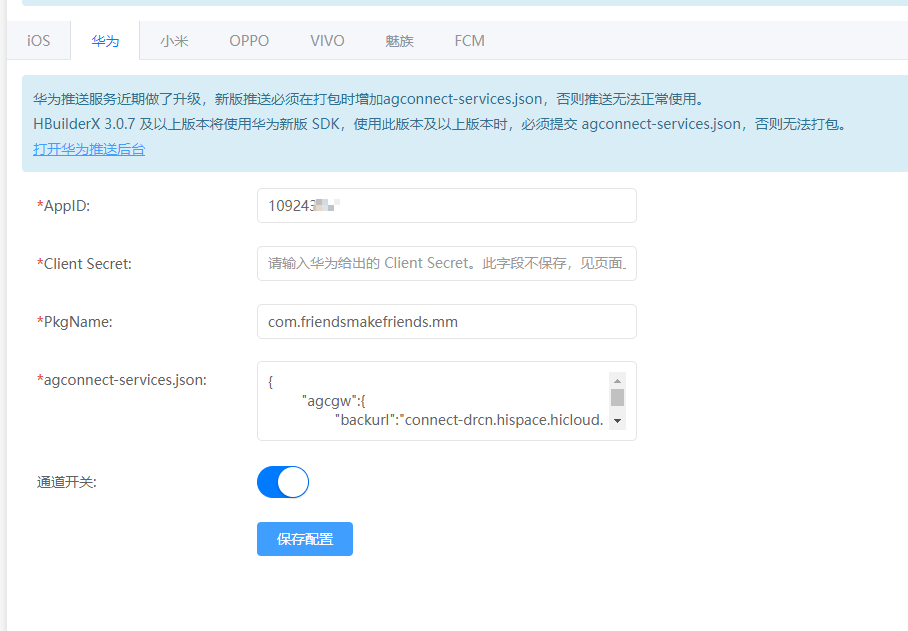908x631 pixels.
Task: Click the 保存配置 button
Action: pos(305,539)
